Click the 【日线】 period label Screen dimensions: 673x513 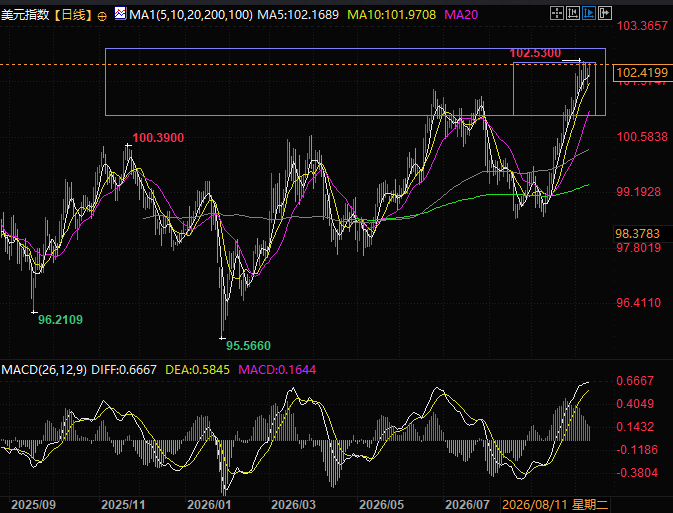coord(74,15)
